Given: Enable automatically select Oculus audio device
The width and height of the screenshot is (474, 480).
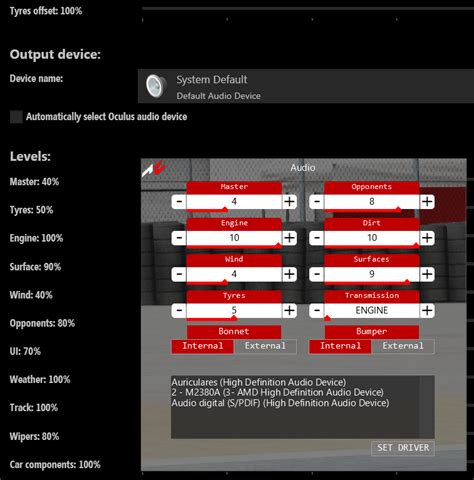Looking at the screenshot, I should (x=16, y=117).
